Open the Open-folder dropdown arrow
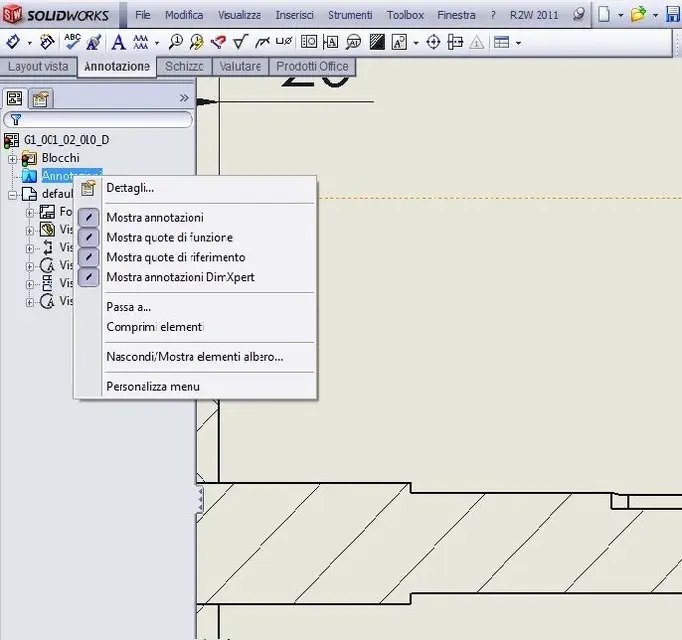The width and height of the screenshot is (682, 640). pos(655,16)
